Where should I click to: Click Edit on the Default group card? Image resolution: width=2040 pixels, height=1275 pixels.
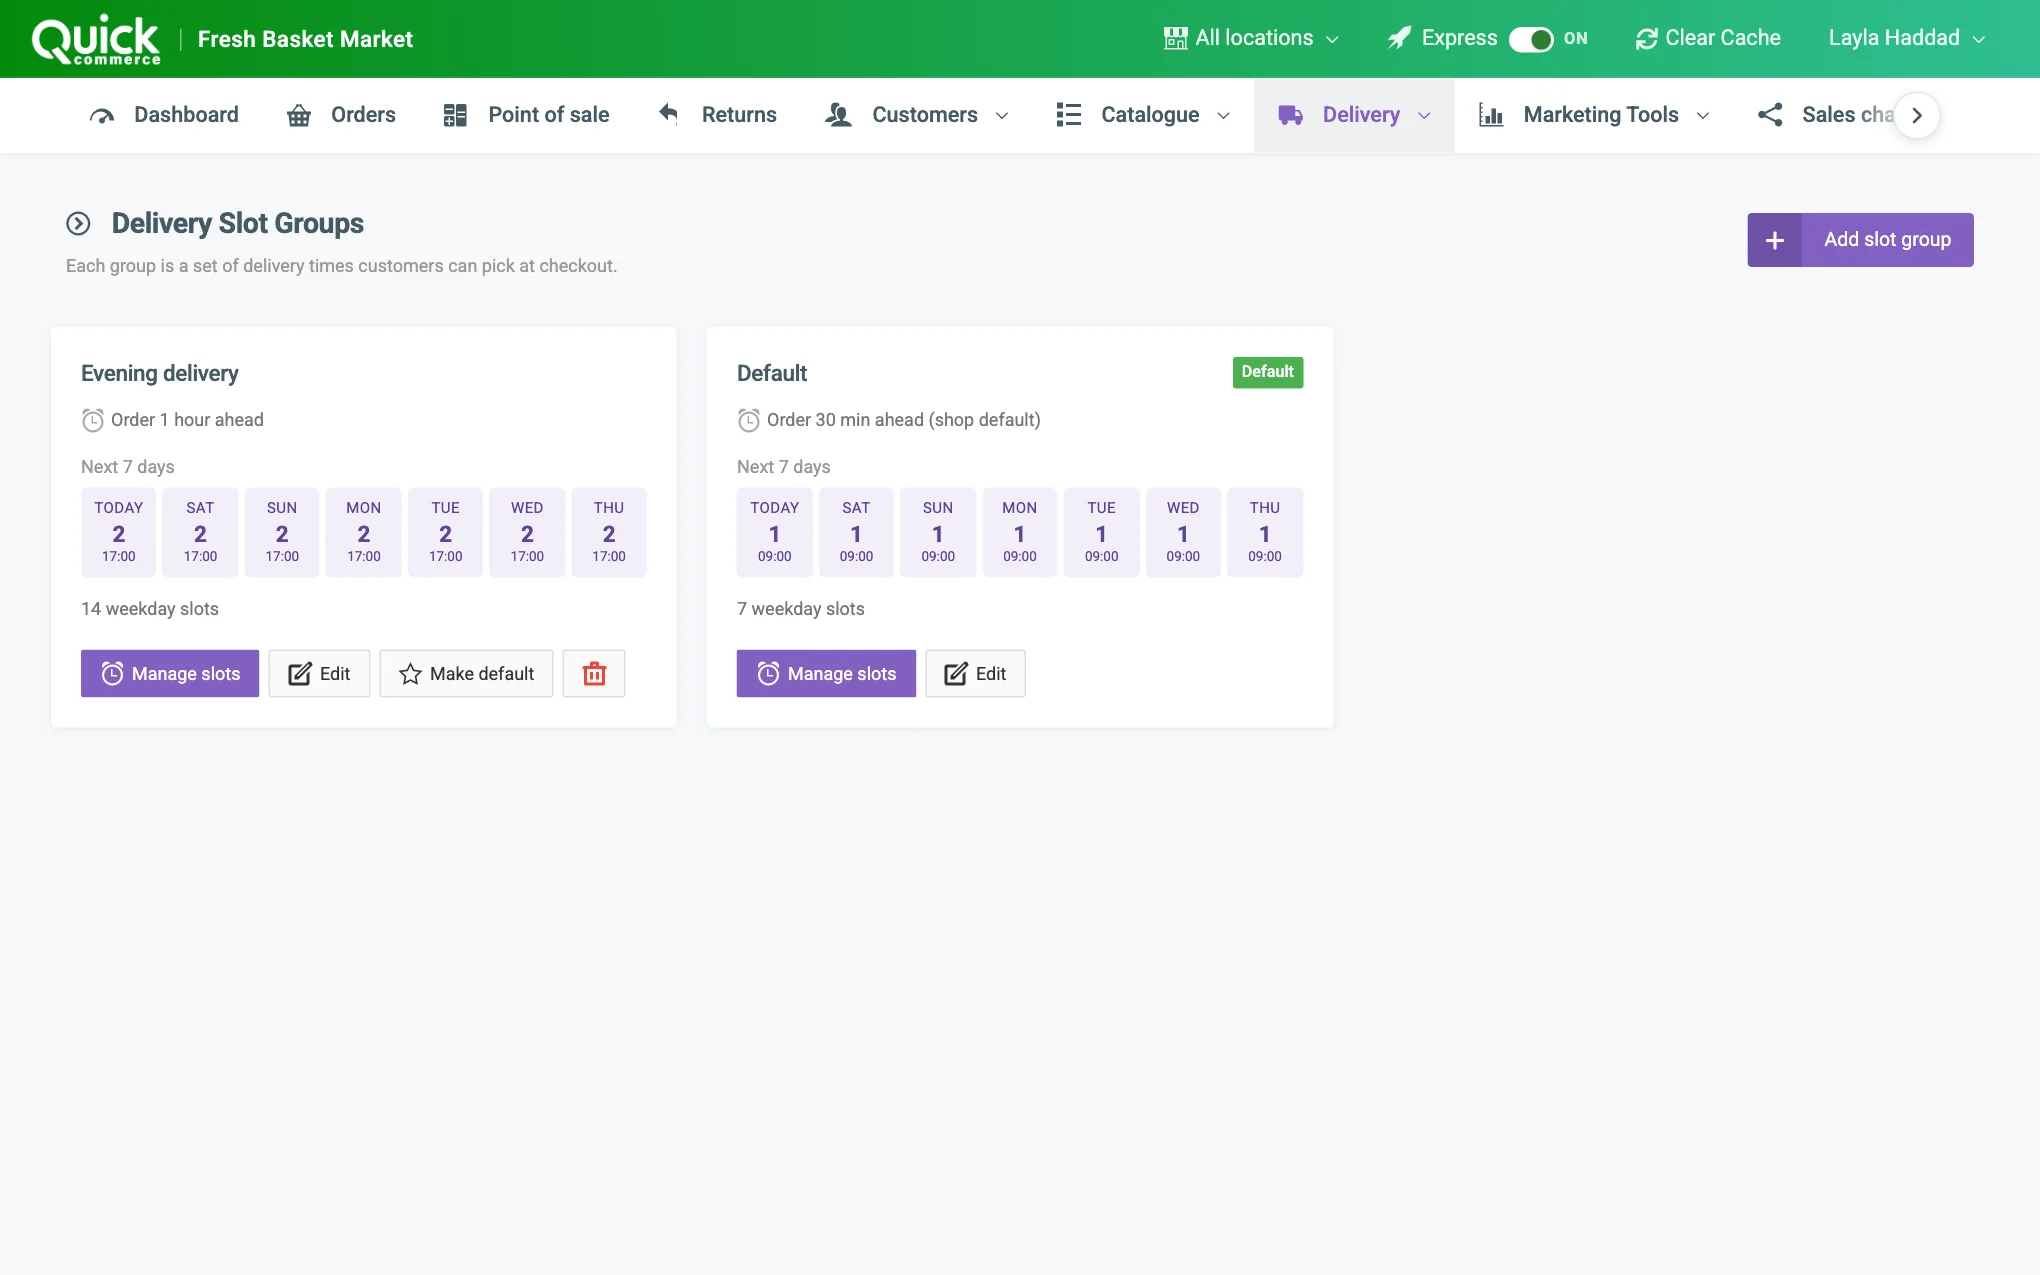[x=975, y=673]
